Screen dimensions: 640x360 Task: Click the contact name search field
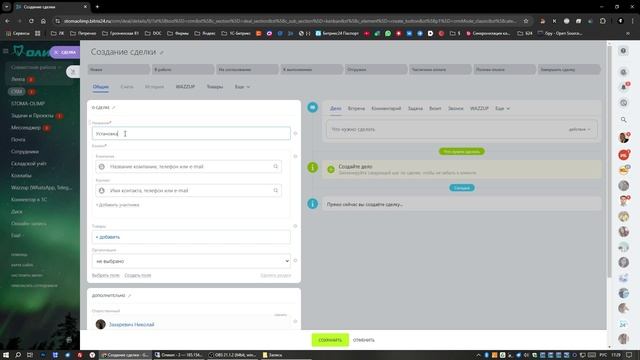click(188, 191)
